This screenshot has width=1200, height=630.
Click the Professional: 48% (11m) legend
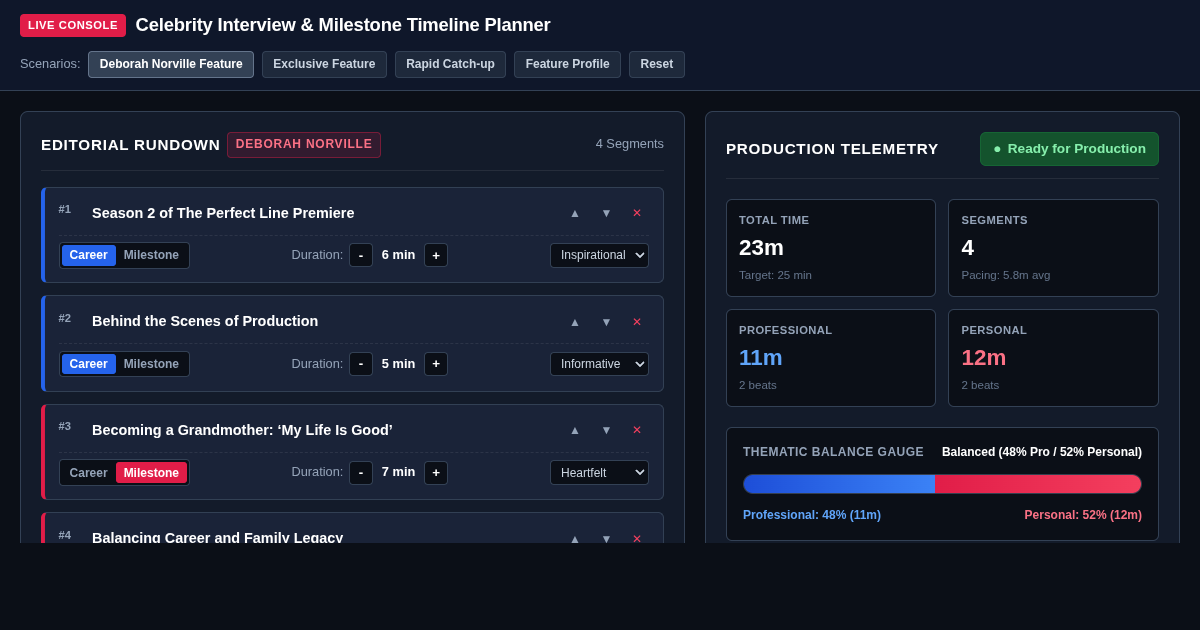coord(812,515)
